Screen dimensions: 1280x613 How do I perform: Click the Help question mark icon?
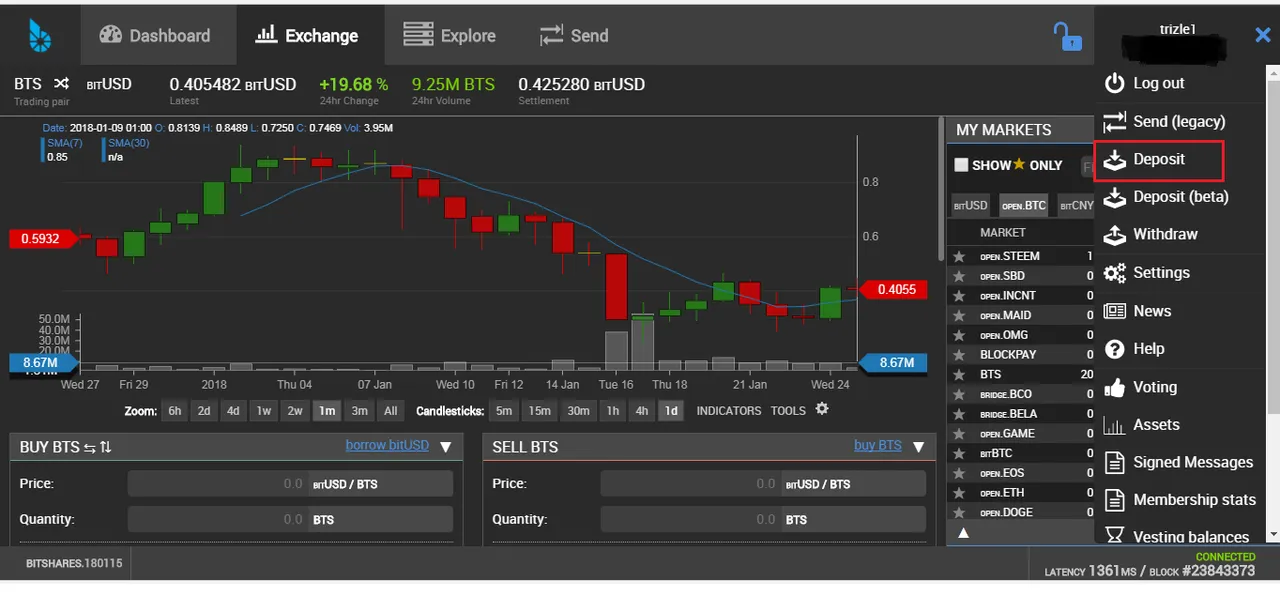pyautogui.click(x=1114, y=349)
